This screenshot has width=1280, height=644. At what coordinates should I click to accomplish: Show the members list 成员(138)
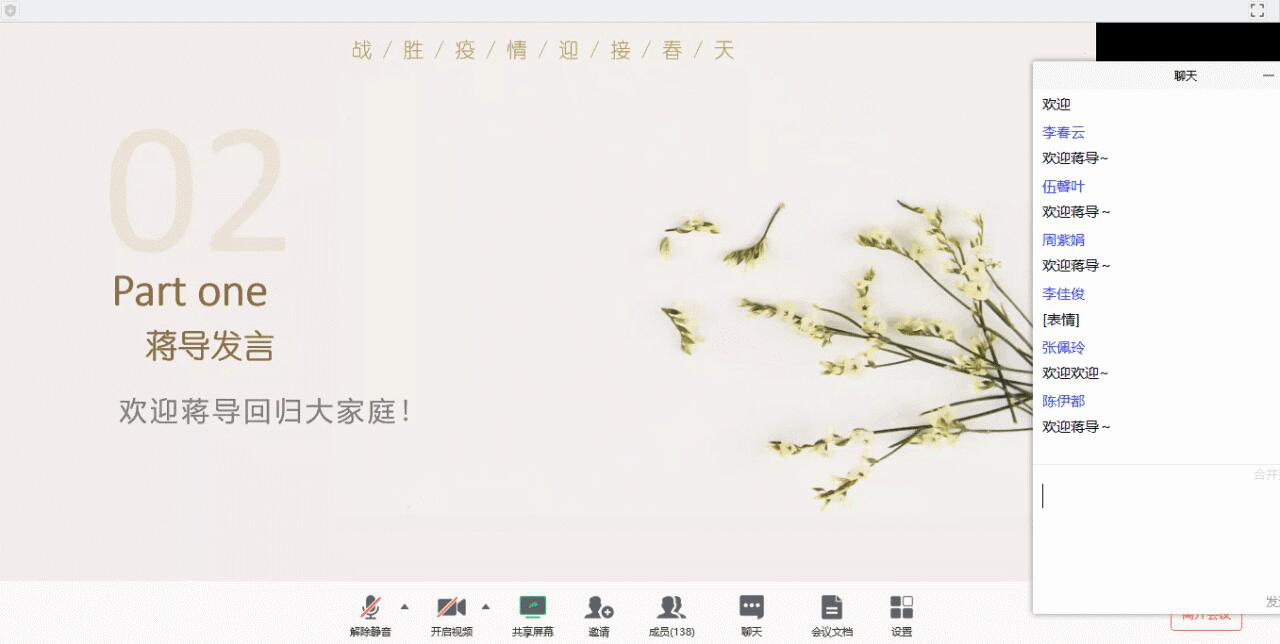(671, 608)
